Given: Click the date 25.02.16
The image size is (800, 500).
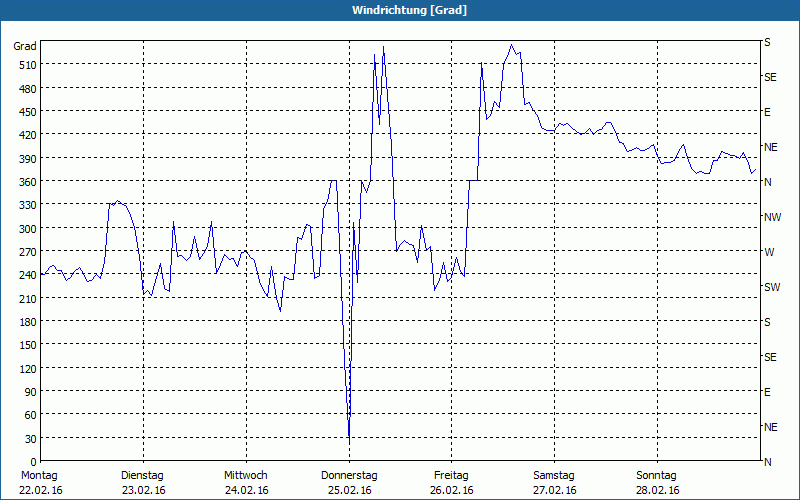Looking at the screenshot, I should [x=349, y=490].
